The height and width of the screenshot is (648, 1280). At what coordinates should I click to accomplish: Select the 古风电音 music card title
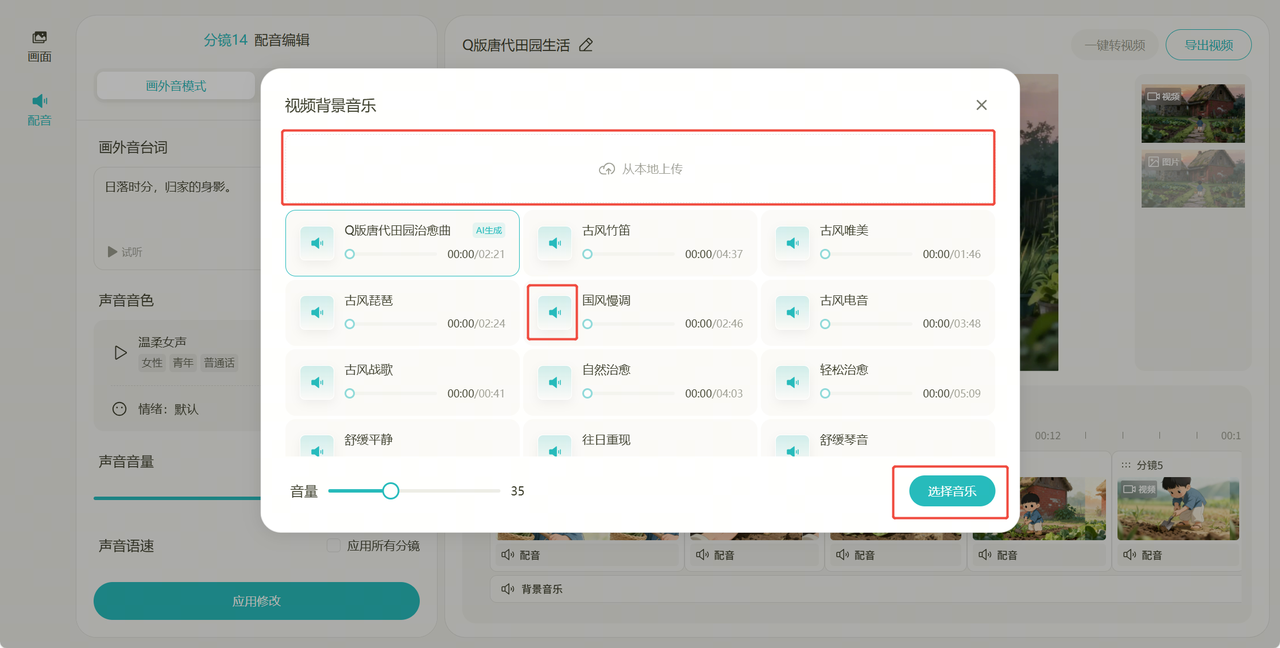(844, 300)
